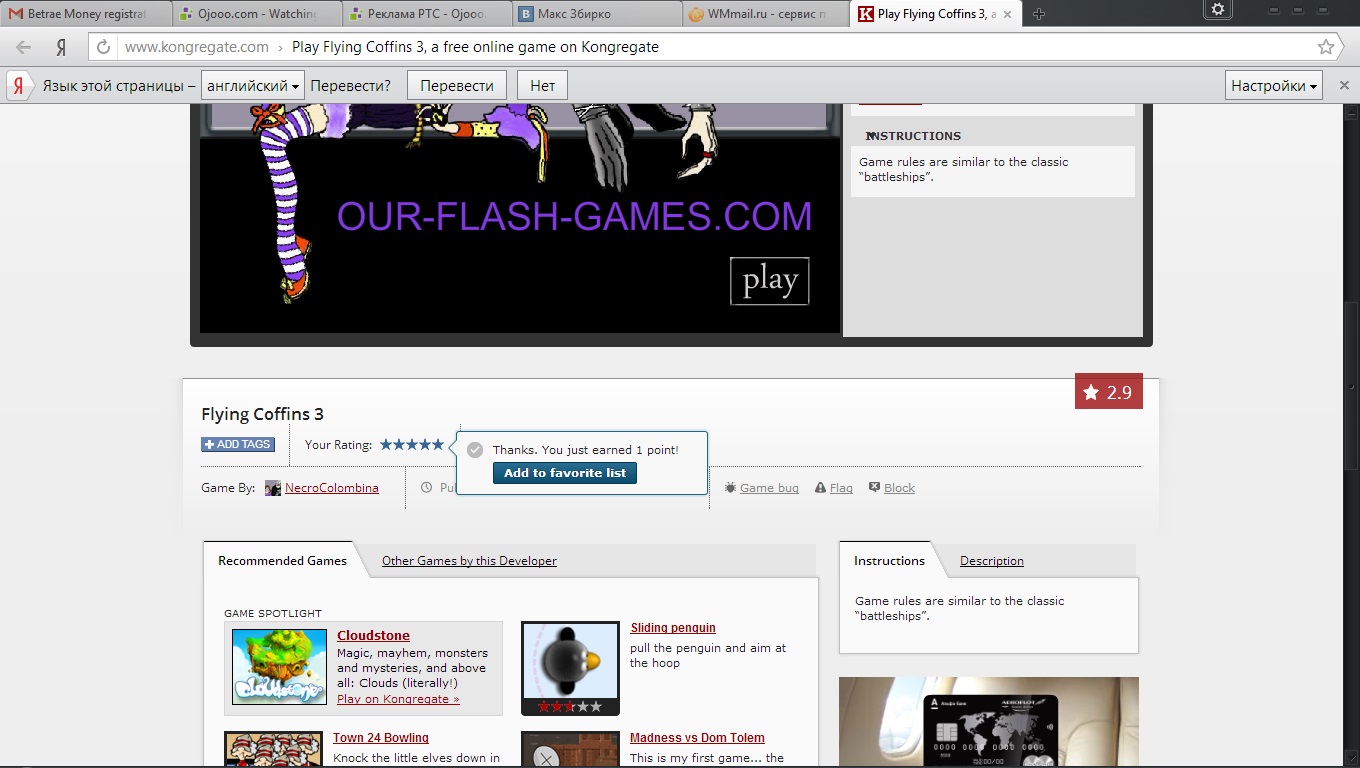Rate the game one star

(x=385, y=444)
